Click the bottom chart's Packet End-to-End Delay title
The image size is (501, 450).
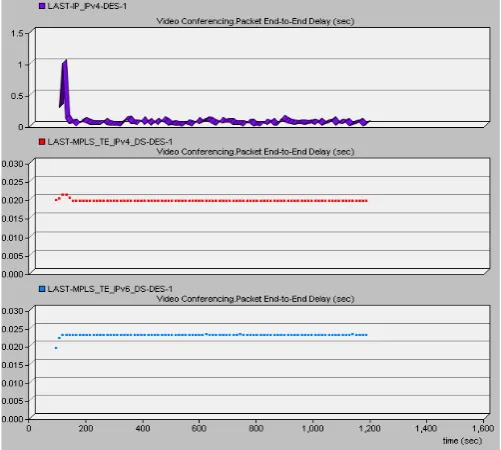tap(255, 299)
